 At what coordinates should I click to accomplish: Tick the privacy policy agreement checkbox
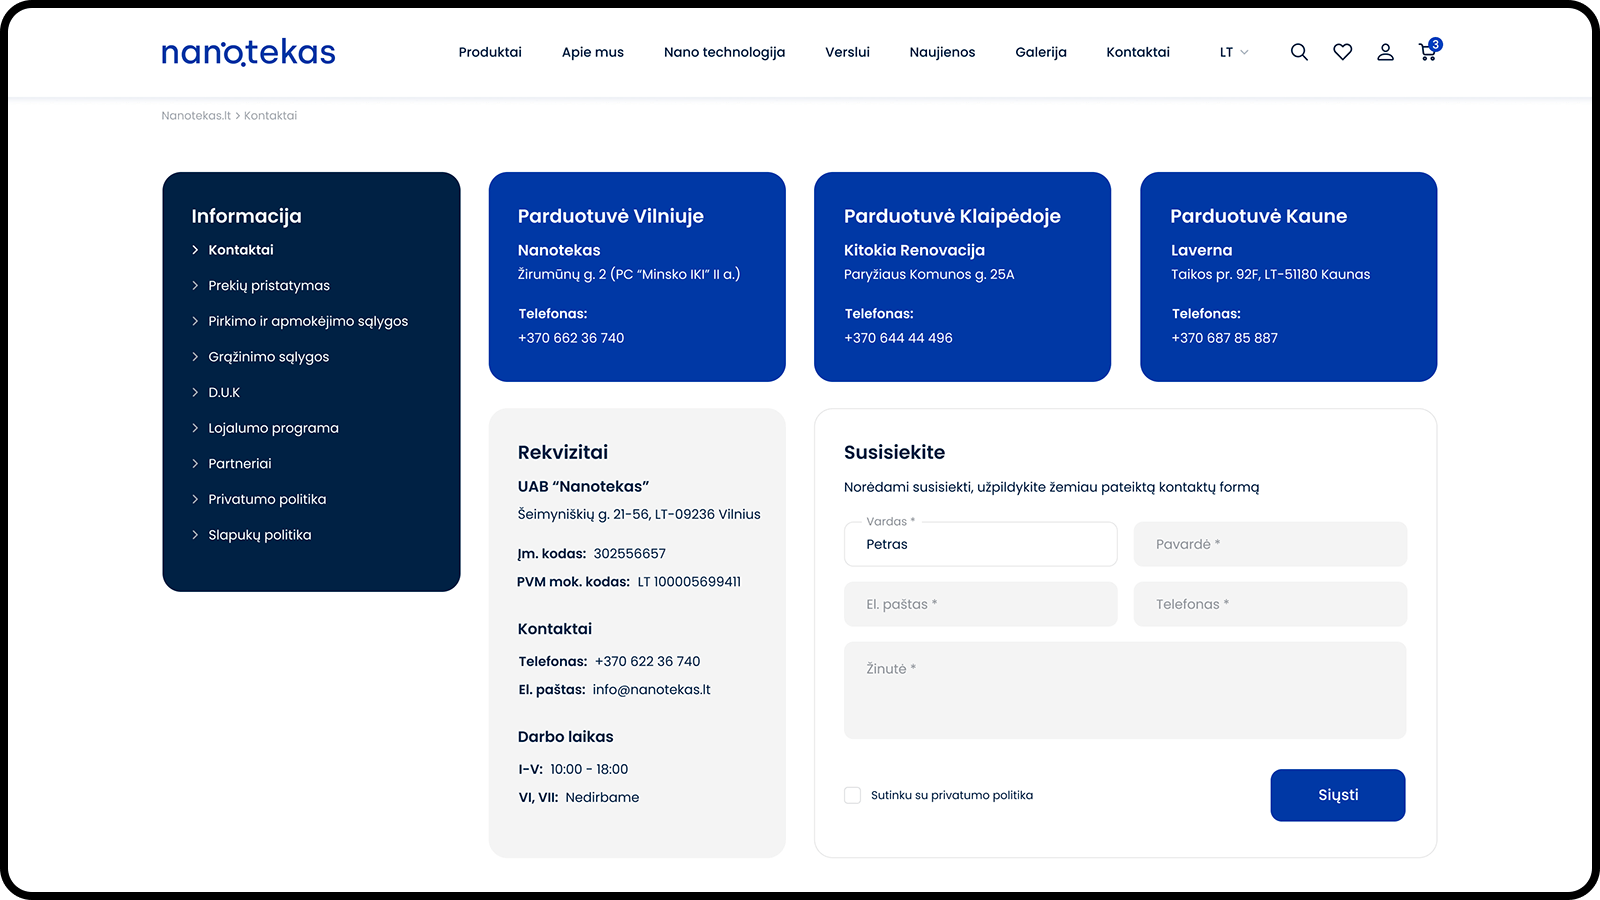[x=853, y=795]
